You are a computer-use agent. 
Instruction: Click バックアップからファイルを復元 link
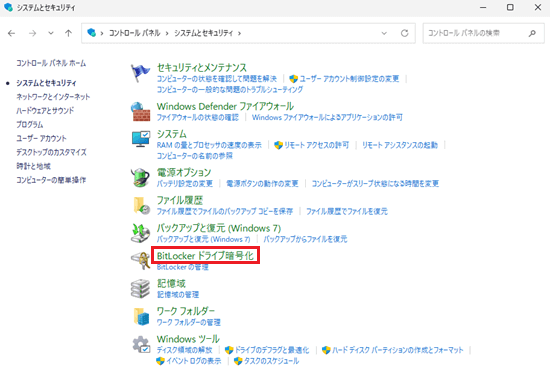point(305,239)
